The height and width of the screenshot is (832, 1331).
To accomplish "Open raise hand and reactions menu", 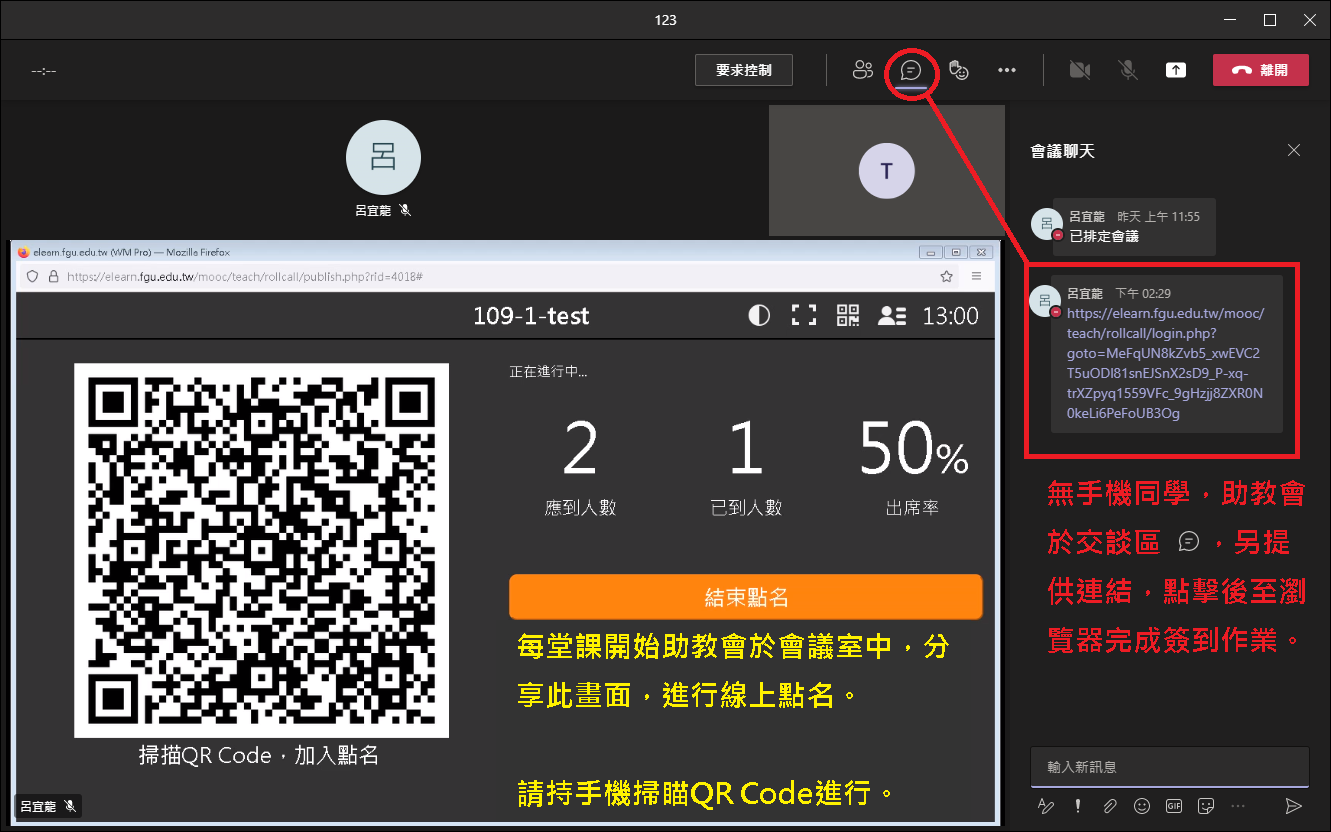I will click(959, 70).
